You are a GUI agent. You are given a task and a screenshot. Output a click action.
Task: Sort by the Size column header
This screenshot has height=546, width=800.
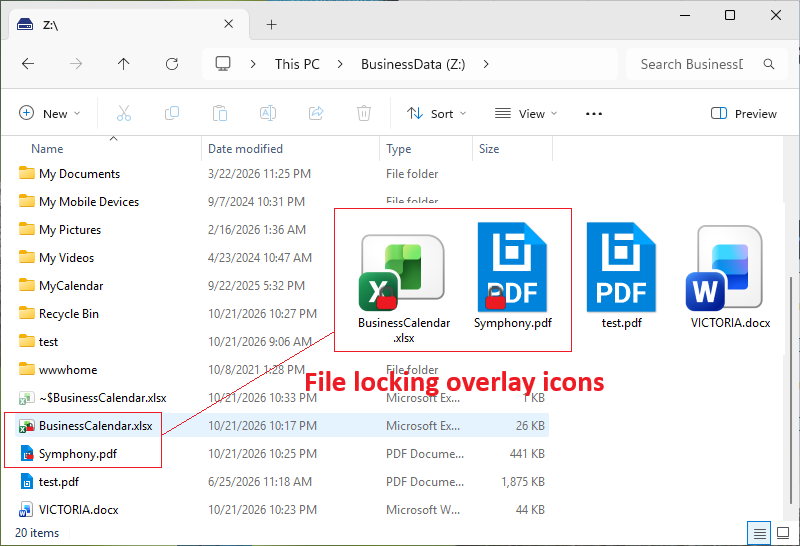[489, 149]
